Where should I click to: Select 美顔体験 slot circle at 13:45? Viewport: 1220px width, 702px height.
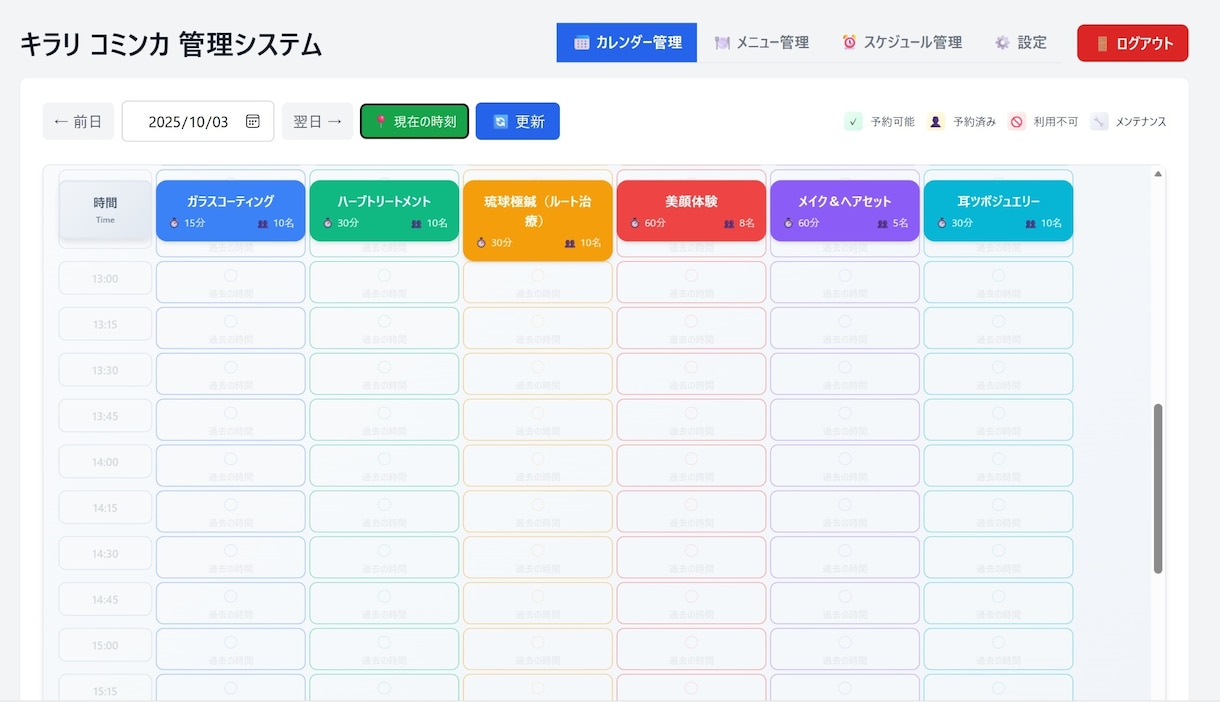click(x=692, y=413)
